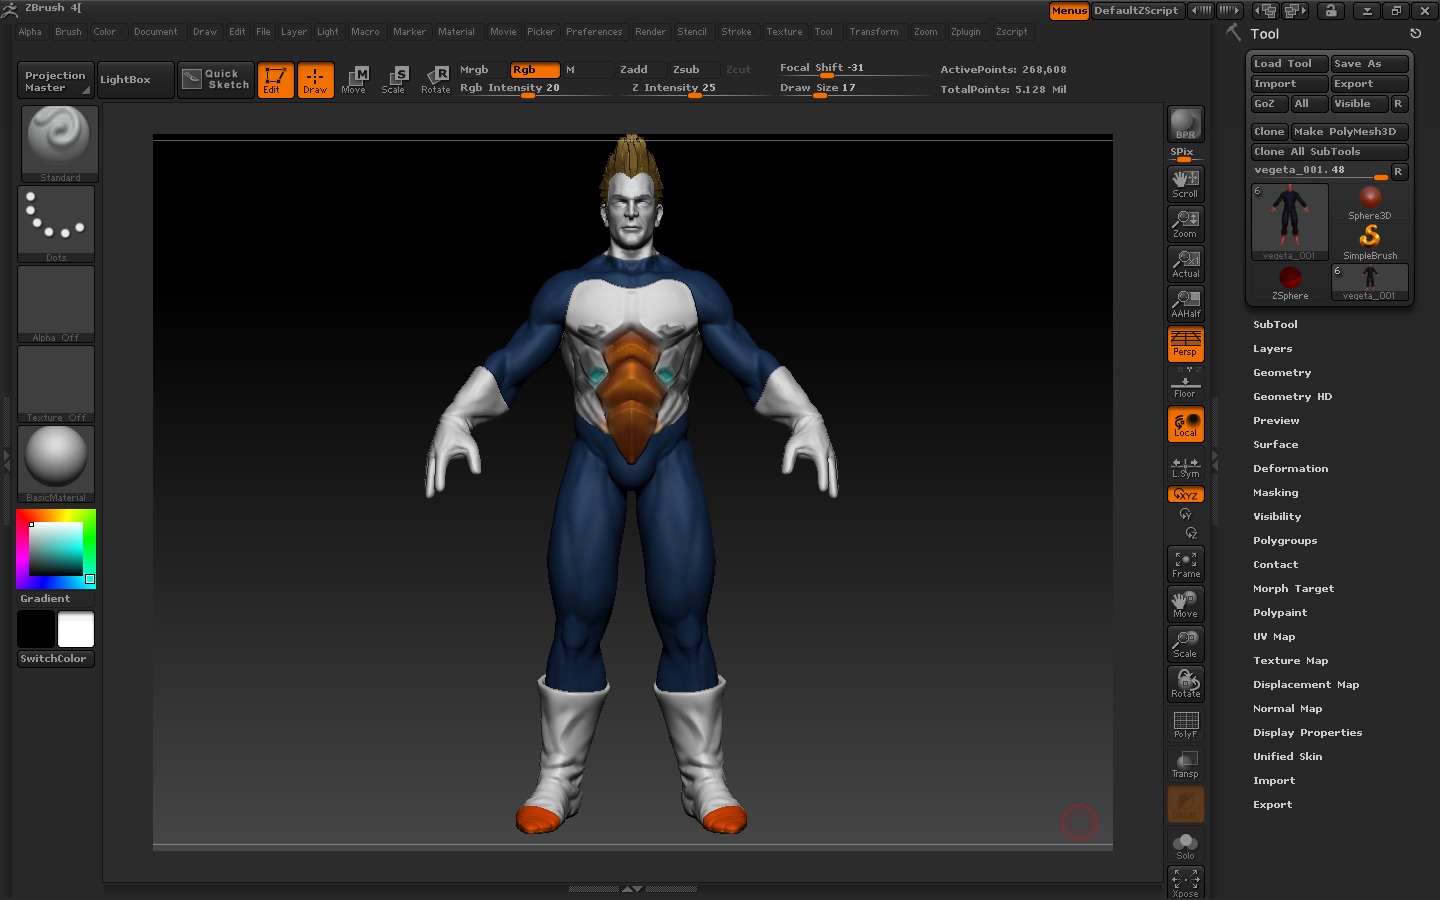Set canvas to Actual size
This screenshot has height=900, width=1440.
coord(1185,263)
